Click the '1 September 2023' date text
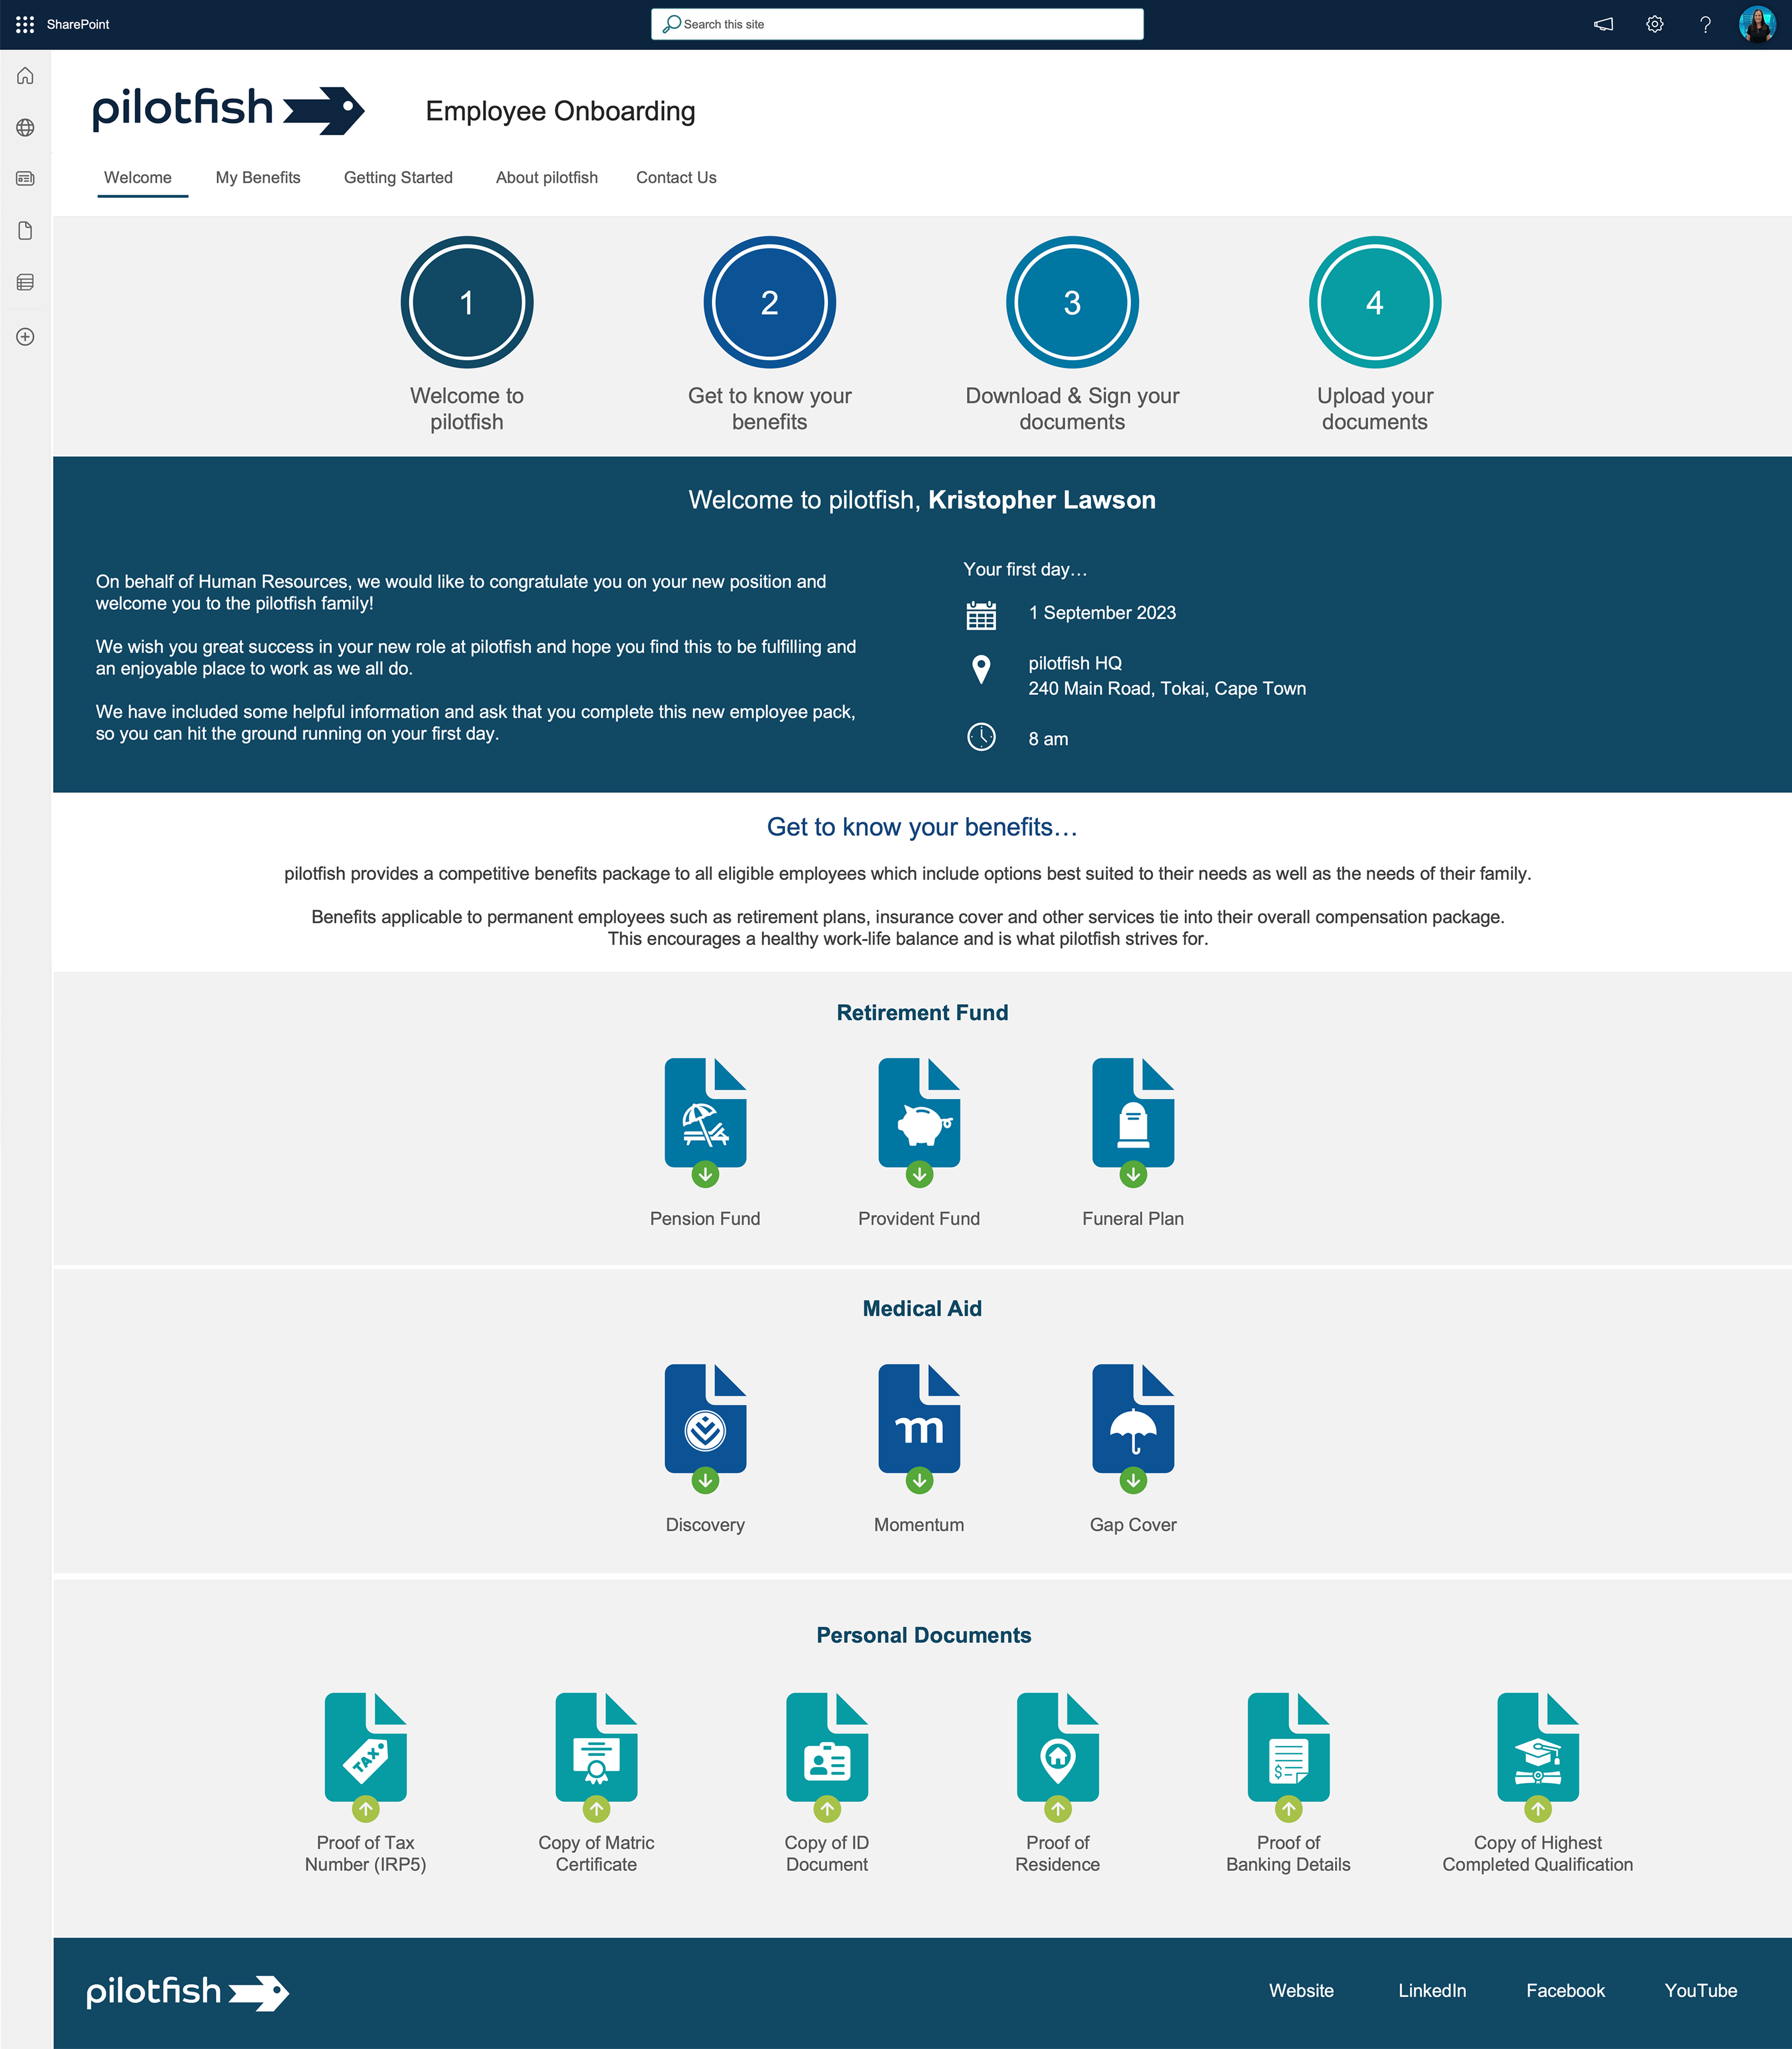1792x2049 pixels. point(1102,612)
